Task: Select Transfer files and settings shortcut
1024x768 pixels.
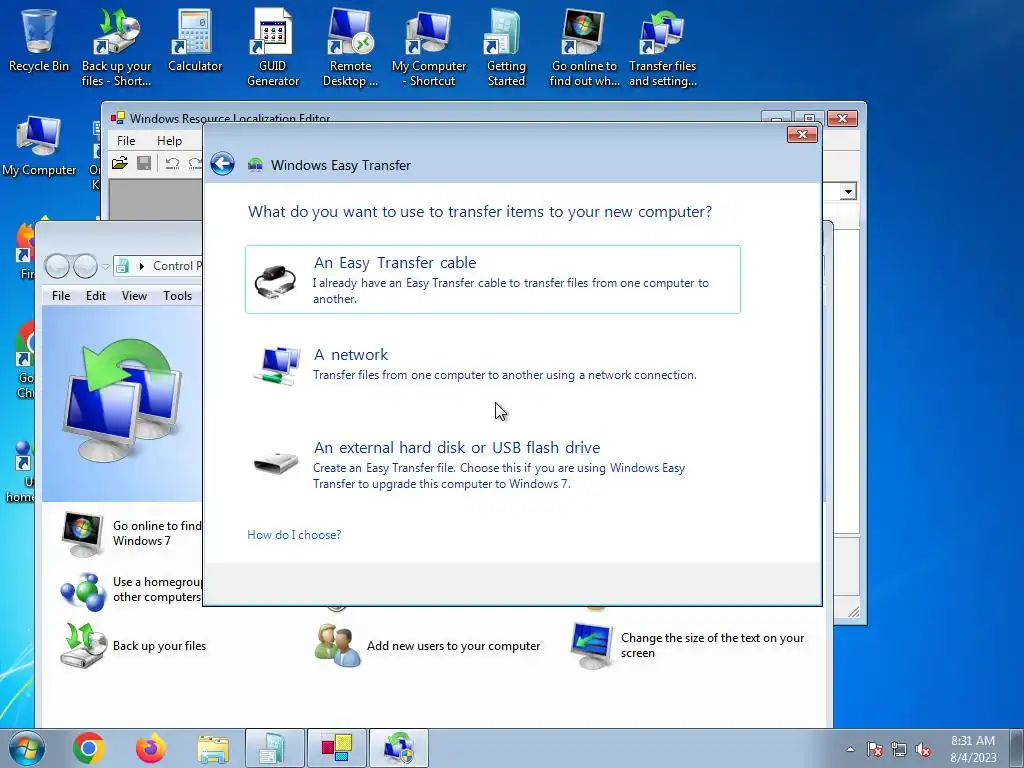Action: 663,47
